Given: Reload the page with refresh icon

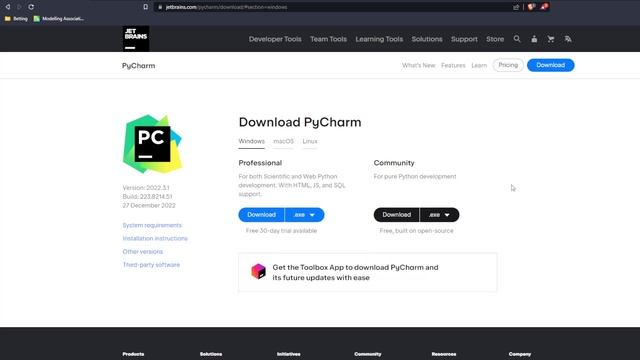Looking at the screenshot, I should [31, 7].
